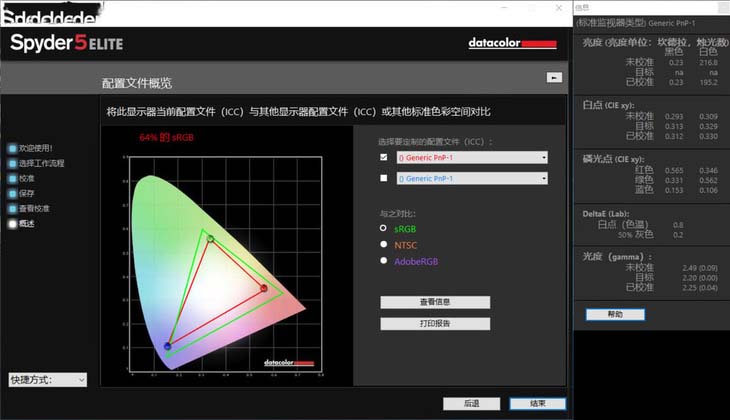
Task: Click the 白点 (CIE xy) heading
Action: pos(608,105)
